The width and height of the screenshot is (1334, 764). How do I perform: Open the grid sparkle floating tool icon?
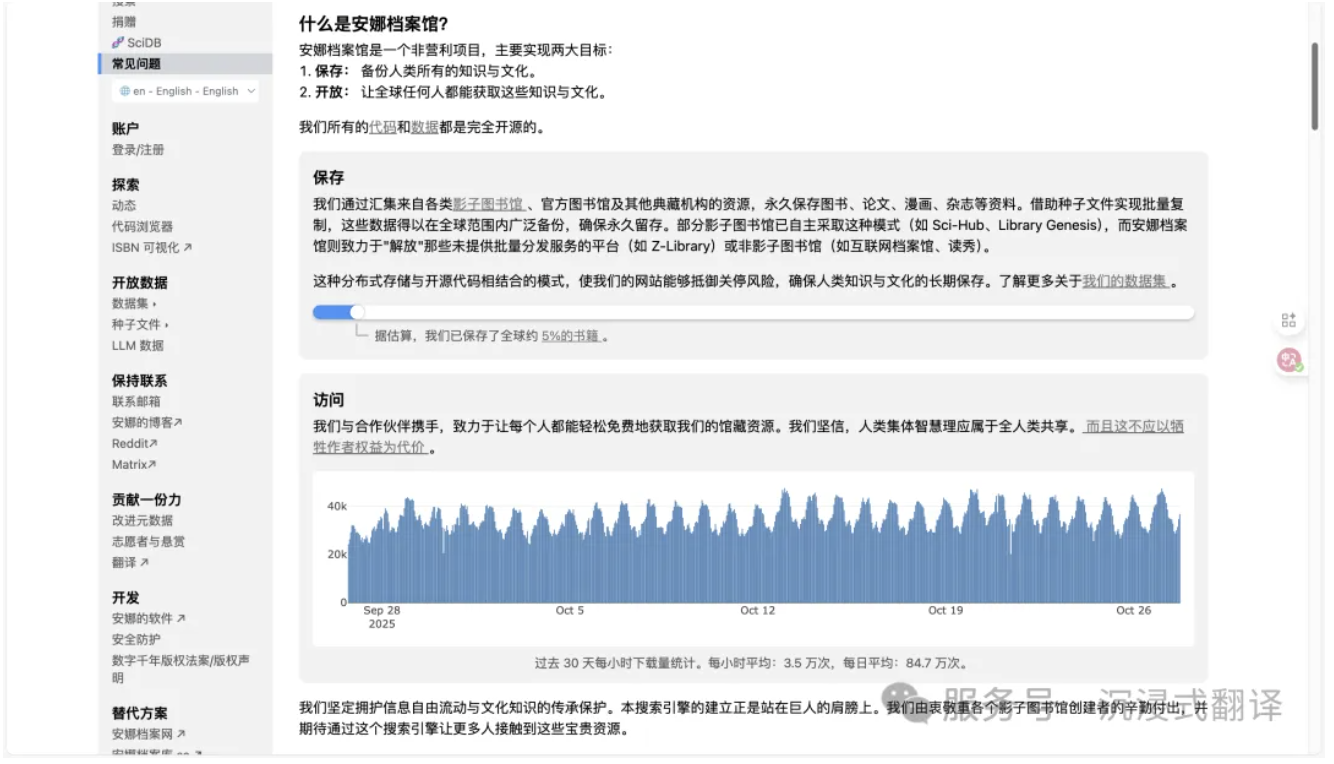(x=1288, y=320)
